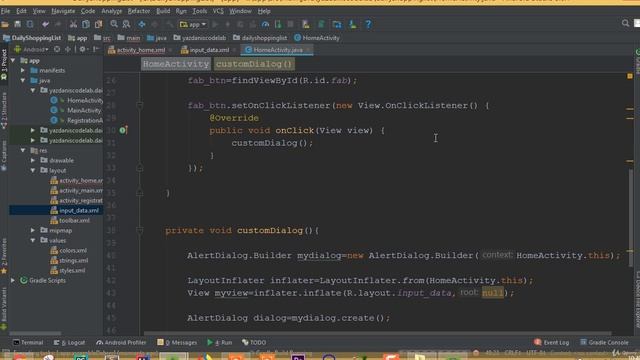This screenshot has height=360, width=640.
Task: Expand Gradle Scripts node
Action: (x=13, y=280)
